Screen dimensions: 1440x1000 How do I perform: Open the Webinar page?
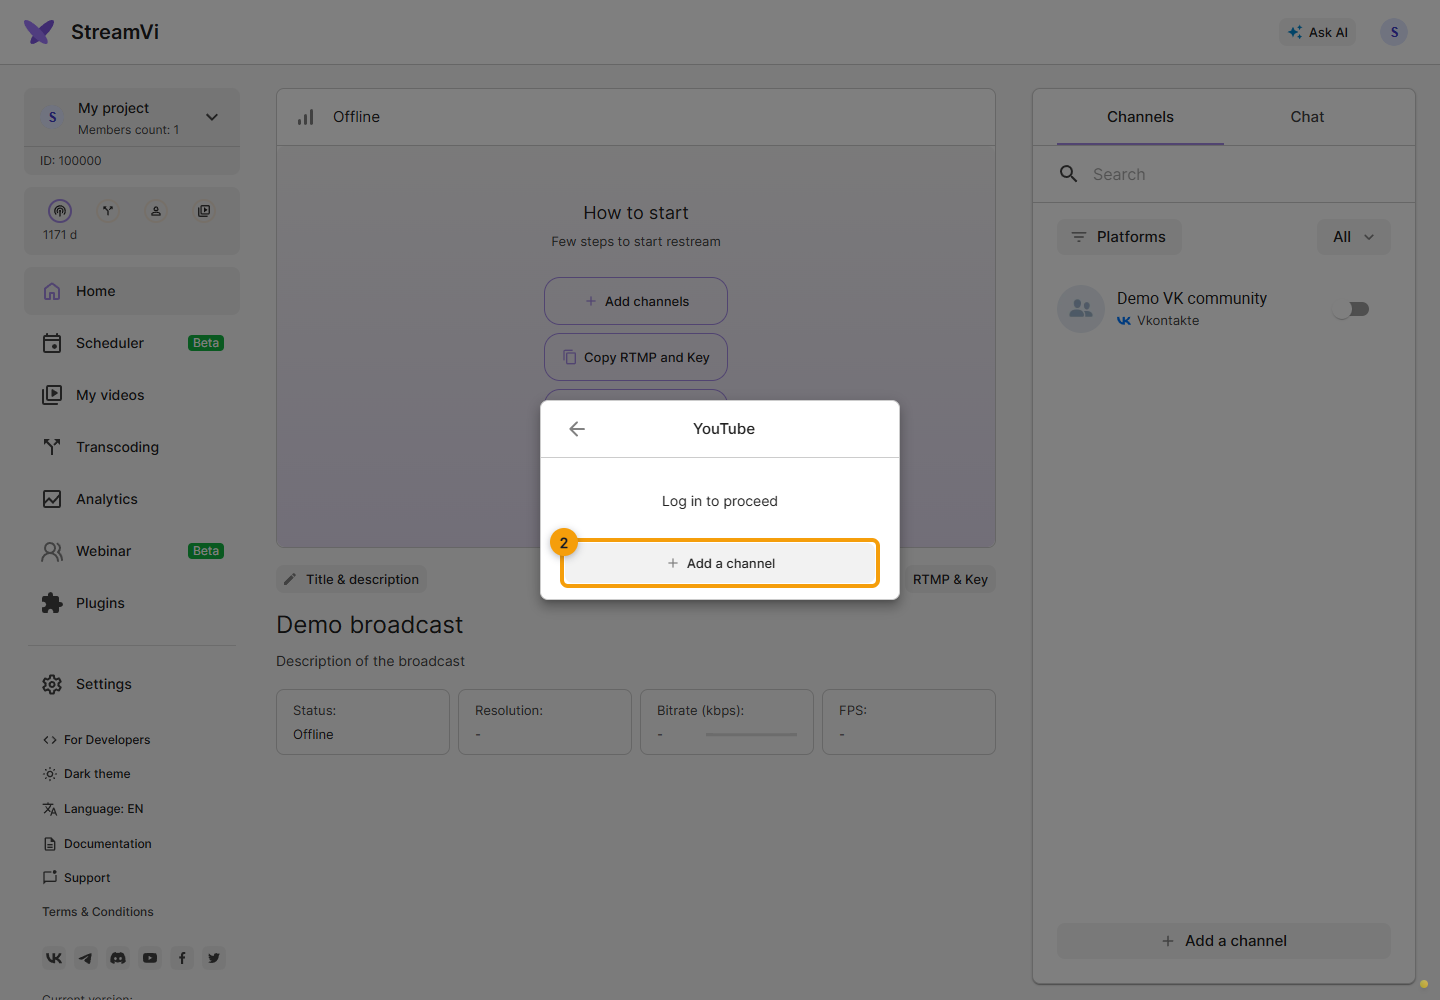point(132,551)
